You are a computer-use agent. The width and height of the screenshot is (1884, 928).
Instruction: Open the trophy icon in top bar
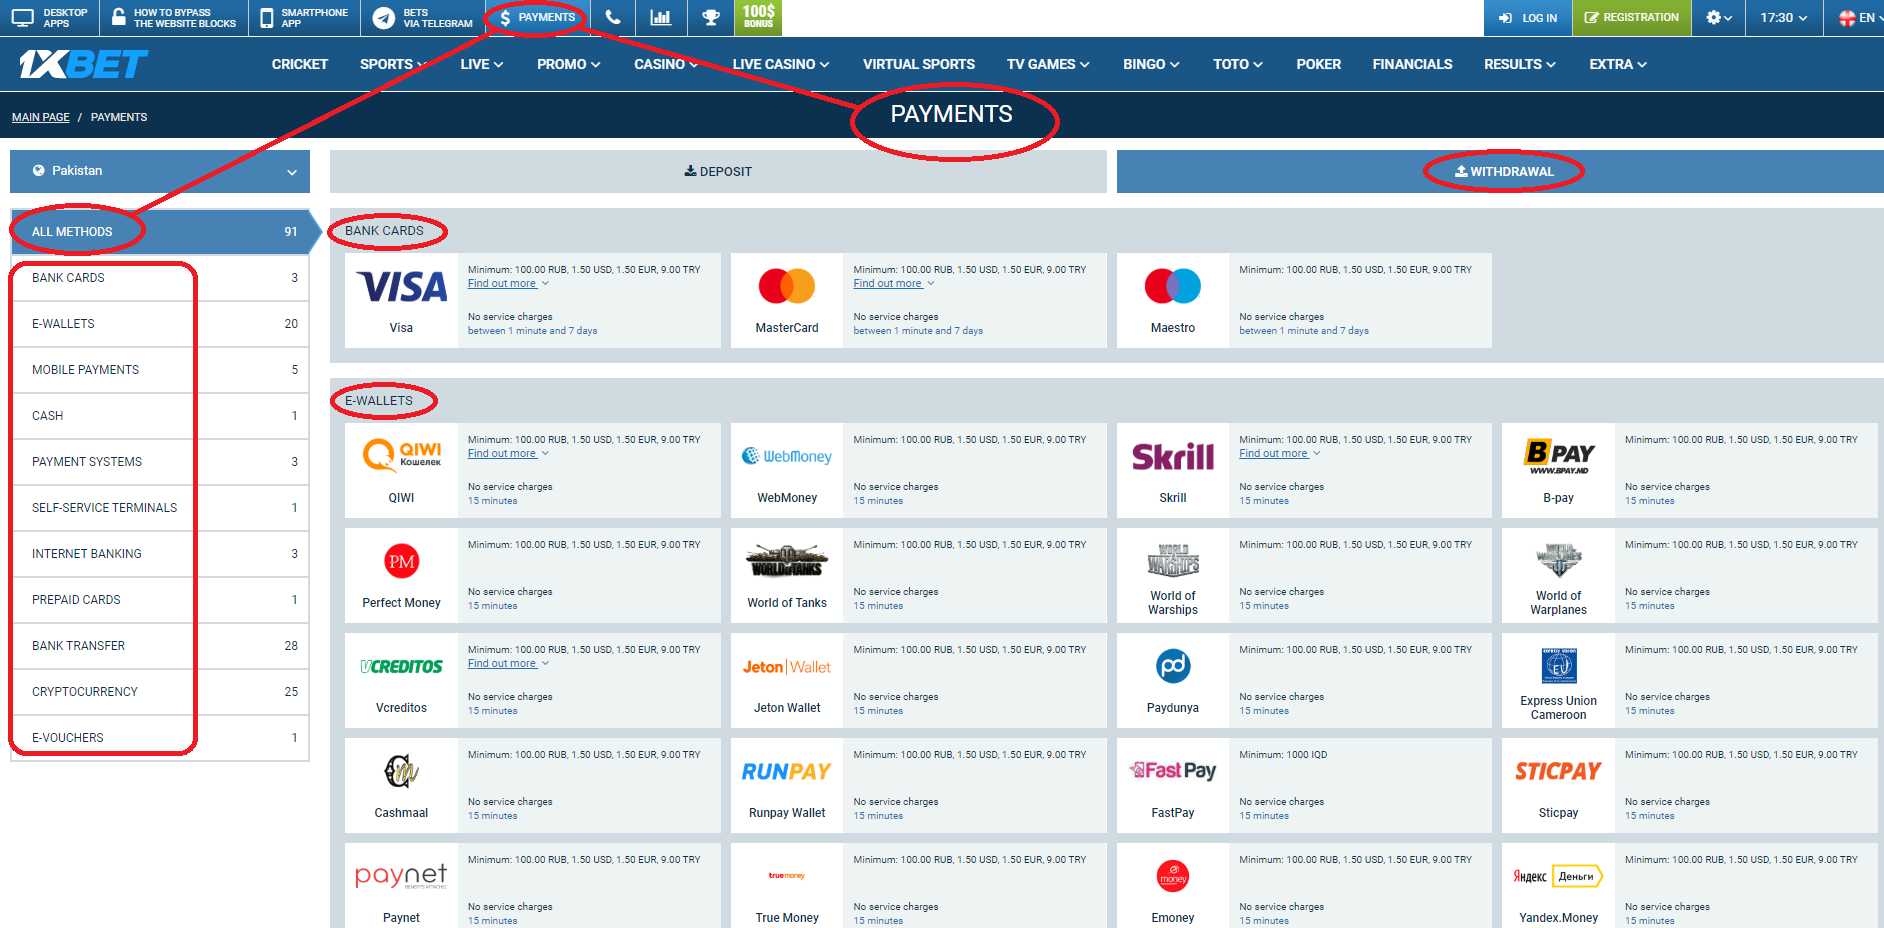711,18
